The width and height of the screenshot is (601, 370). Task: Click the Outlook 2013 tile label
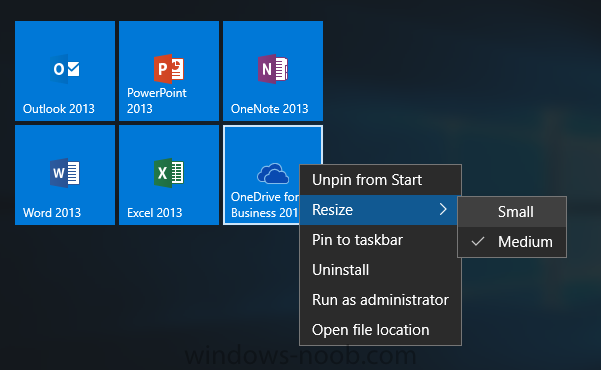coord(59,109)
